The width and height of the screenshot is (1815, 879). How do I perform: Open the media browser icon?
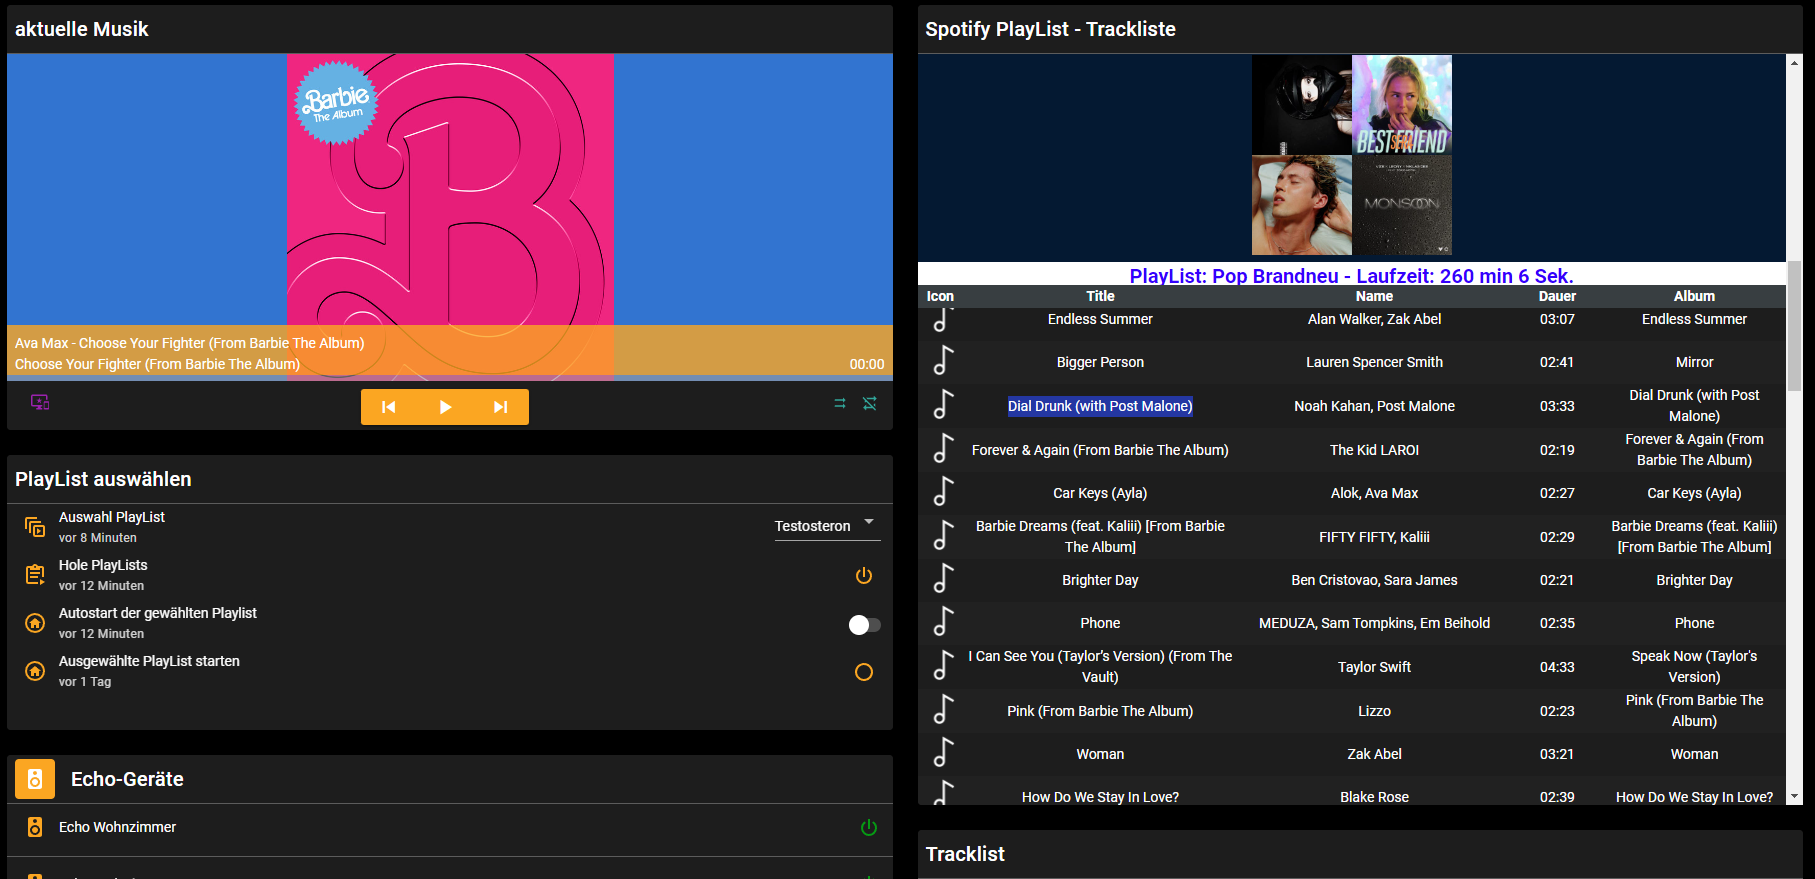click(40, 402)
